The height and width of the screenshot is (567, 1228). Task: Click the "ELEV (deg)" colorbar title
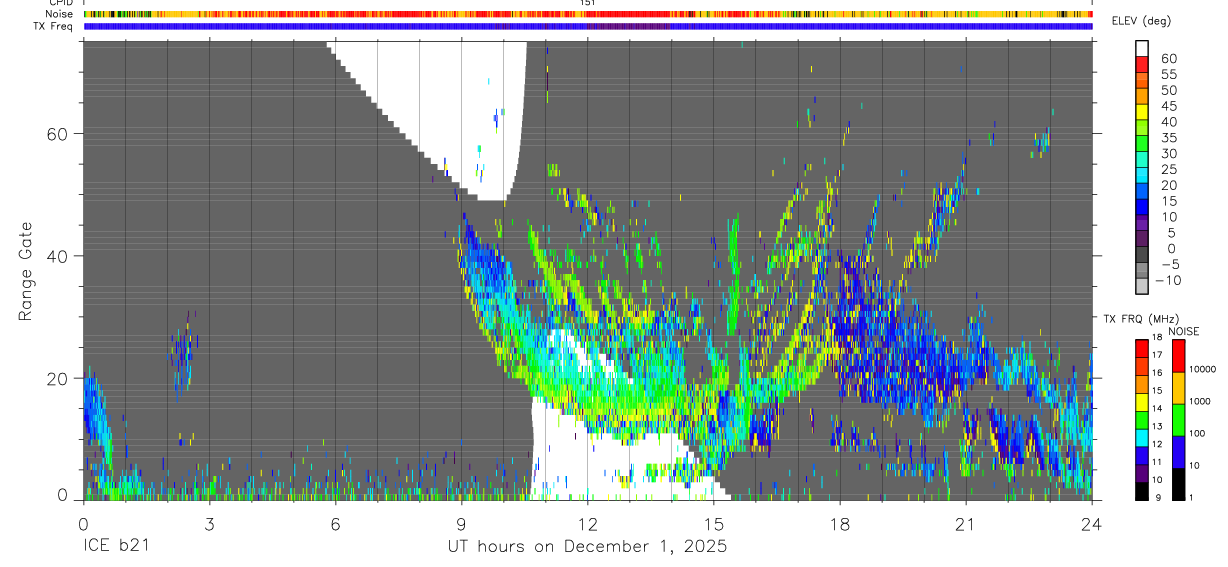[1141, 21]
